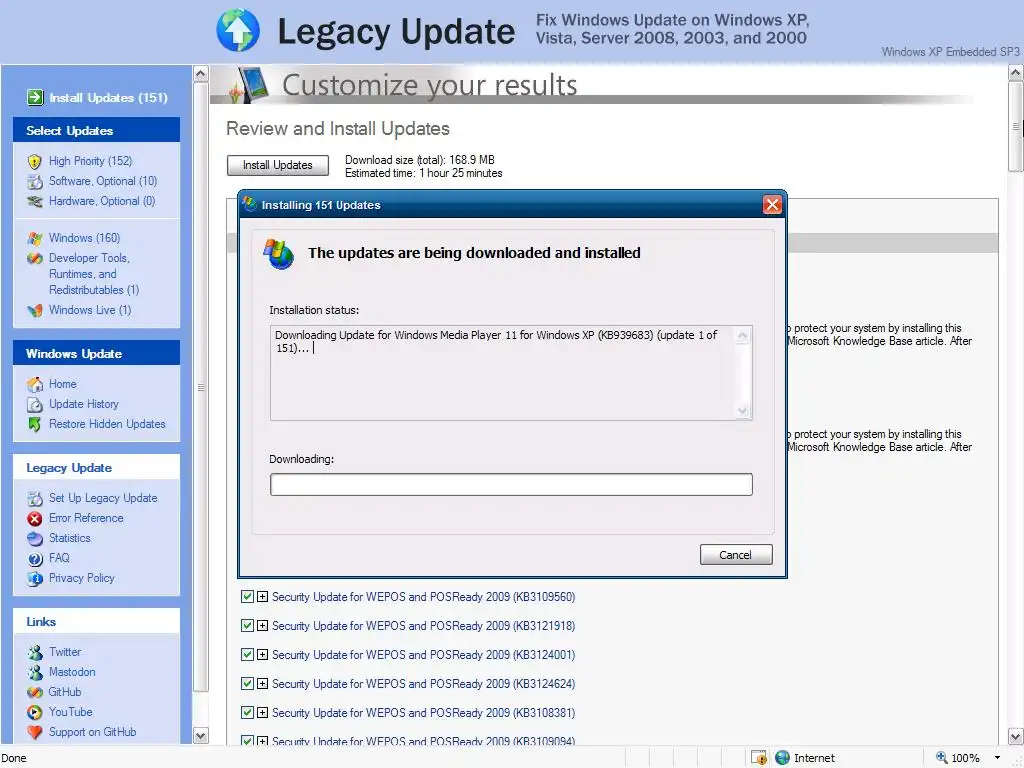Image resolution: width=1024 pixels, height=768 pixels.
Task: Click the Developer Tools category icon
Action: [x=35, y=259]
